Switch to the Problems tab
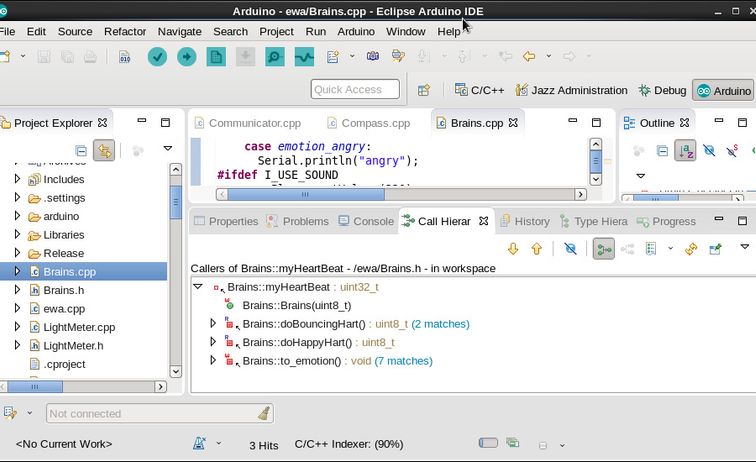Image resolution: width=756 pixels, height=462 pixels. [297, 221]
